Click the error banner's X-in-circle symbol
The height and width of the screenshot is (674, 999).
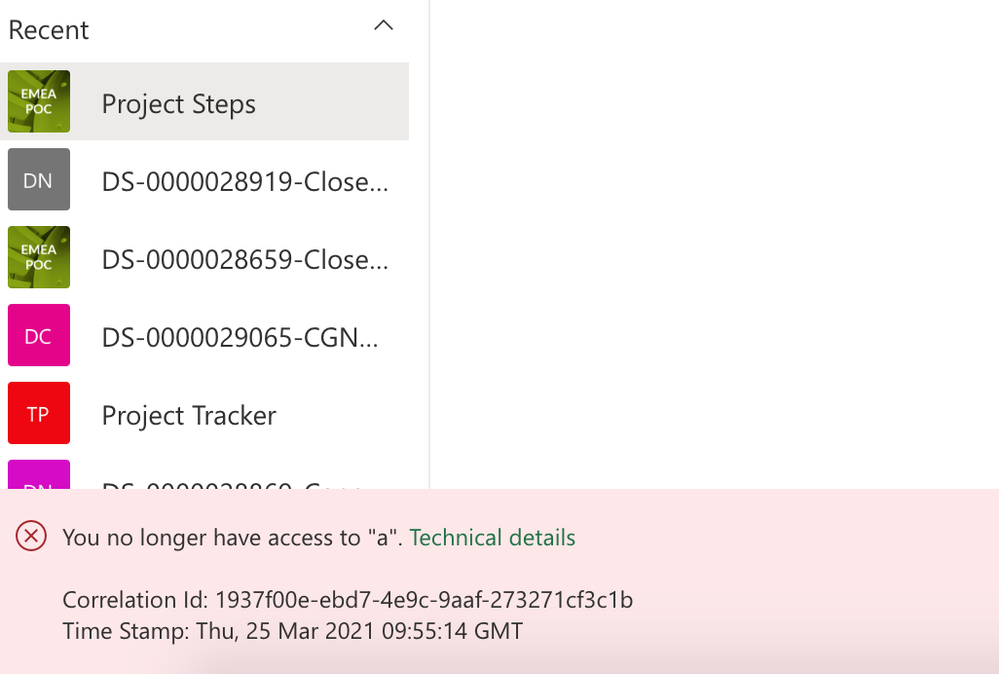click(30, 537)
